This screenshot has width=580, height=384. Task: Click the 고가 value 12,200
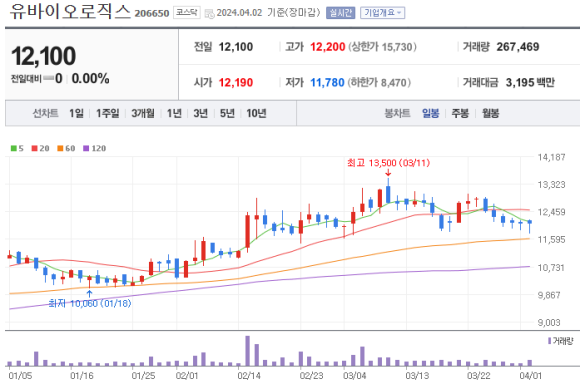327,47
